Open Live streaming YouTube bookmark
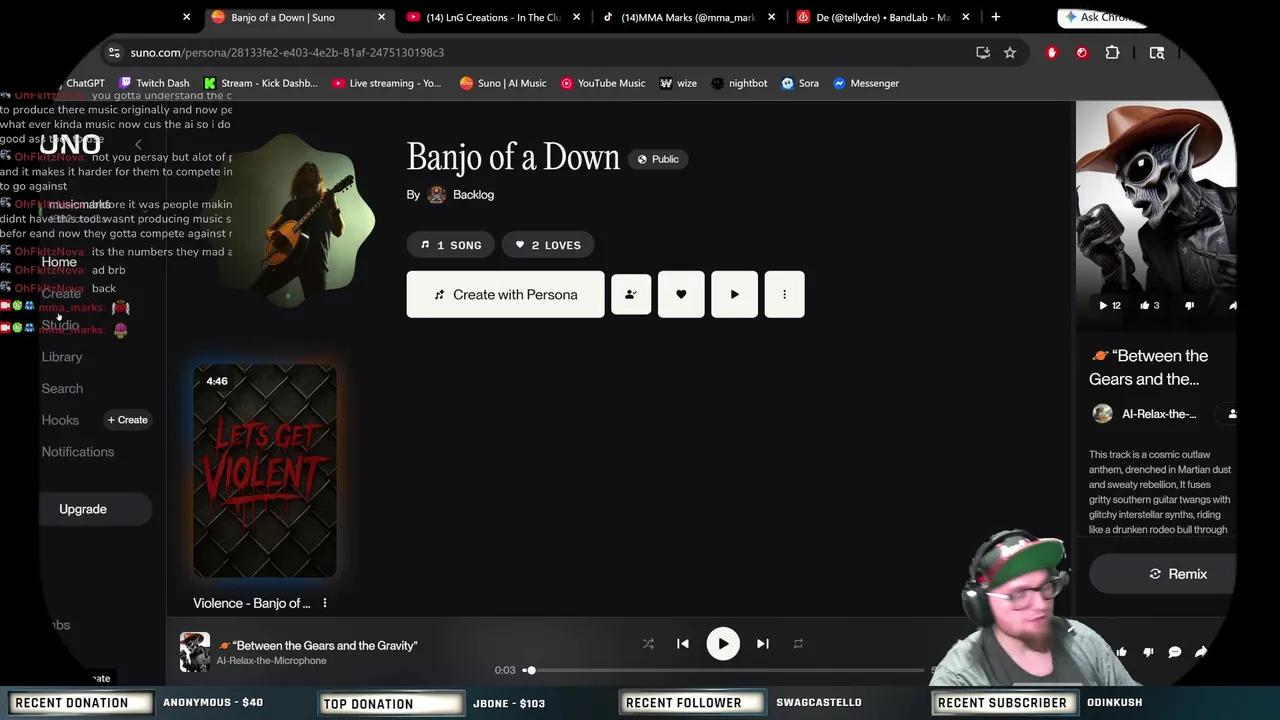Screen dimensions: 1280x720 coord(386,84)
